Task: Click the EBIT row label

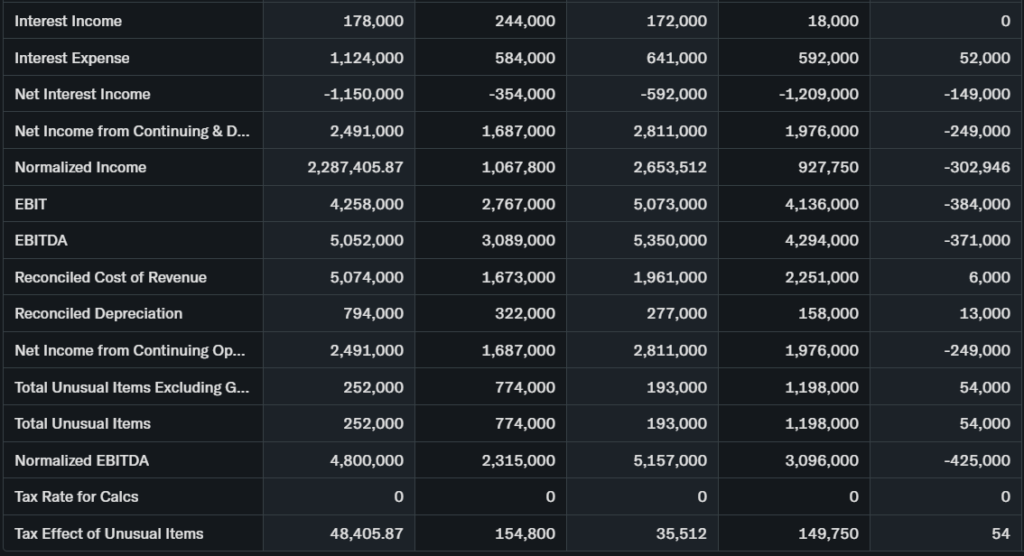Action: (31, 204)
